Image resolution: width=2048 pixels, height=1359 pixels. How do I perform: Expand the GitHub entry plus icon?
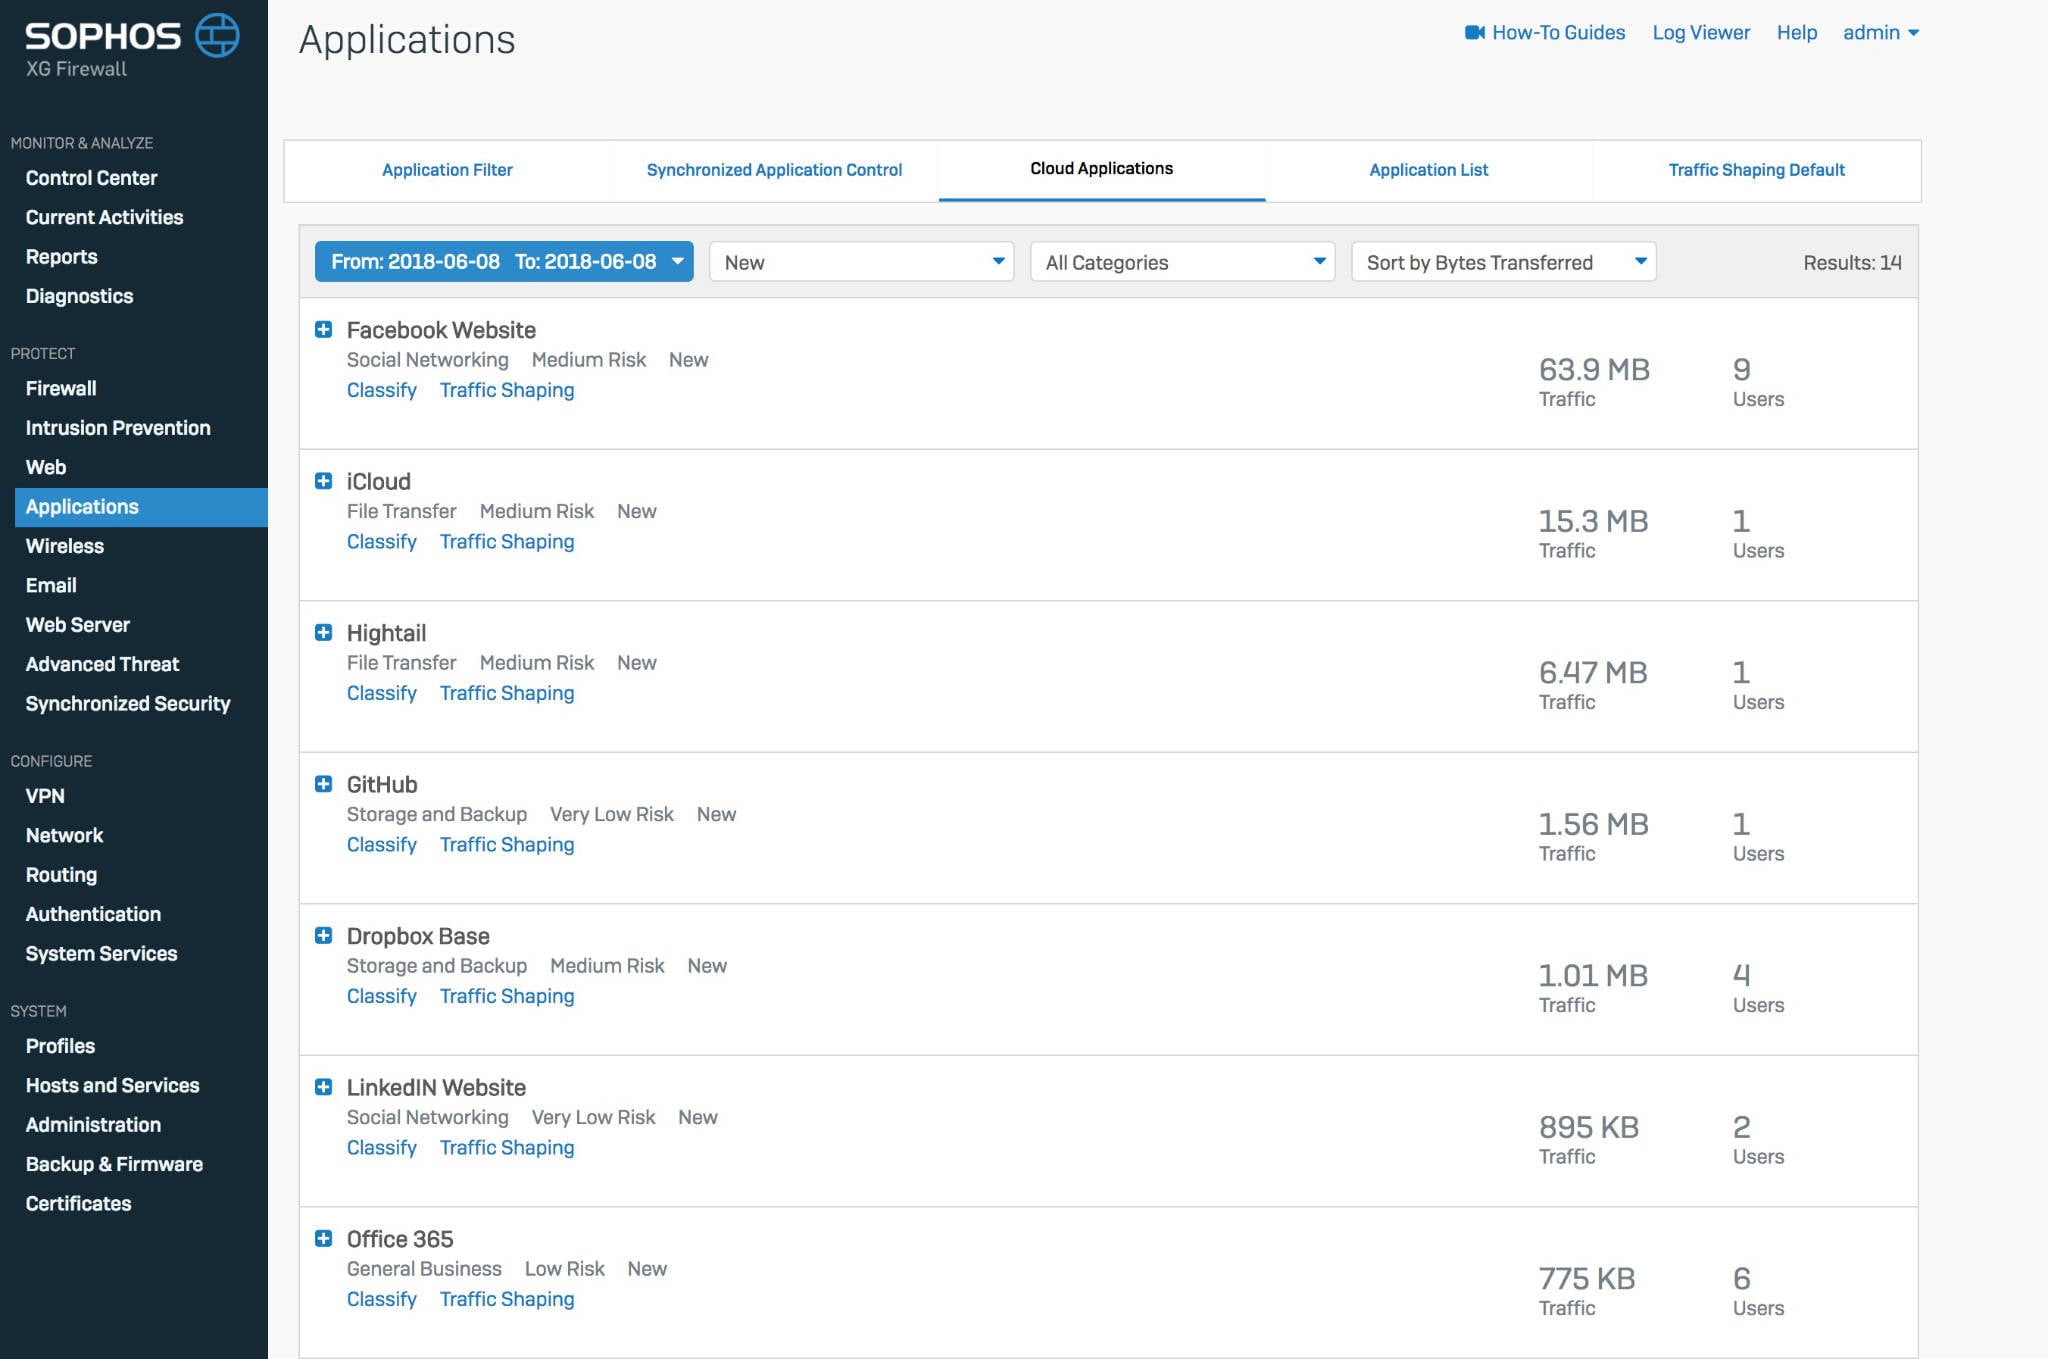323,784
